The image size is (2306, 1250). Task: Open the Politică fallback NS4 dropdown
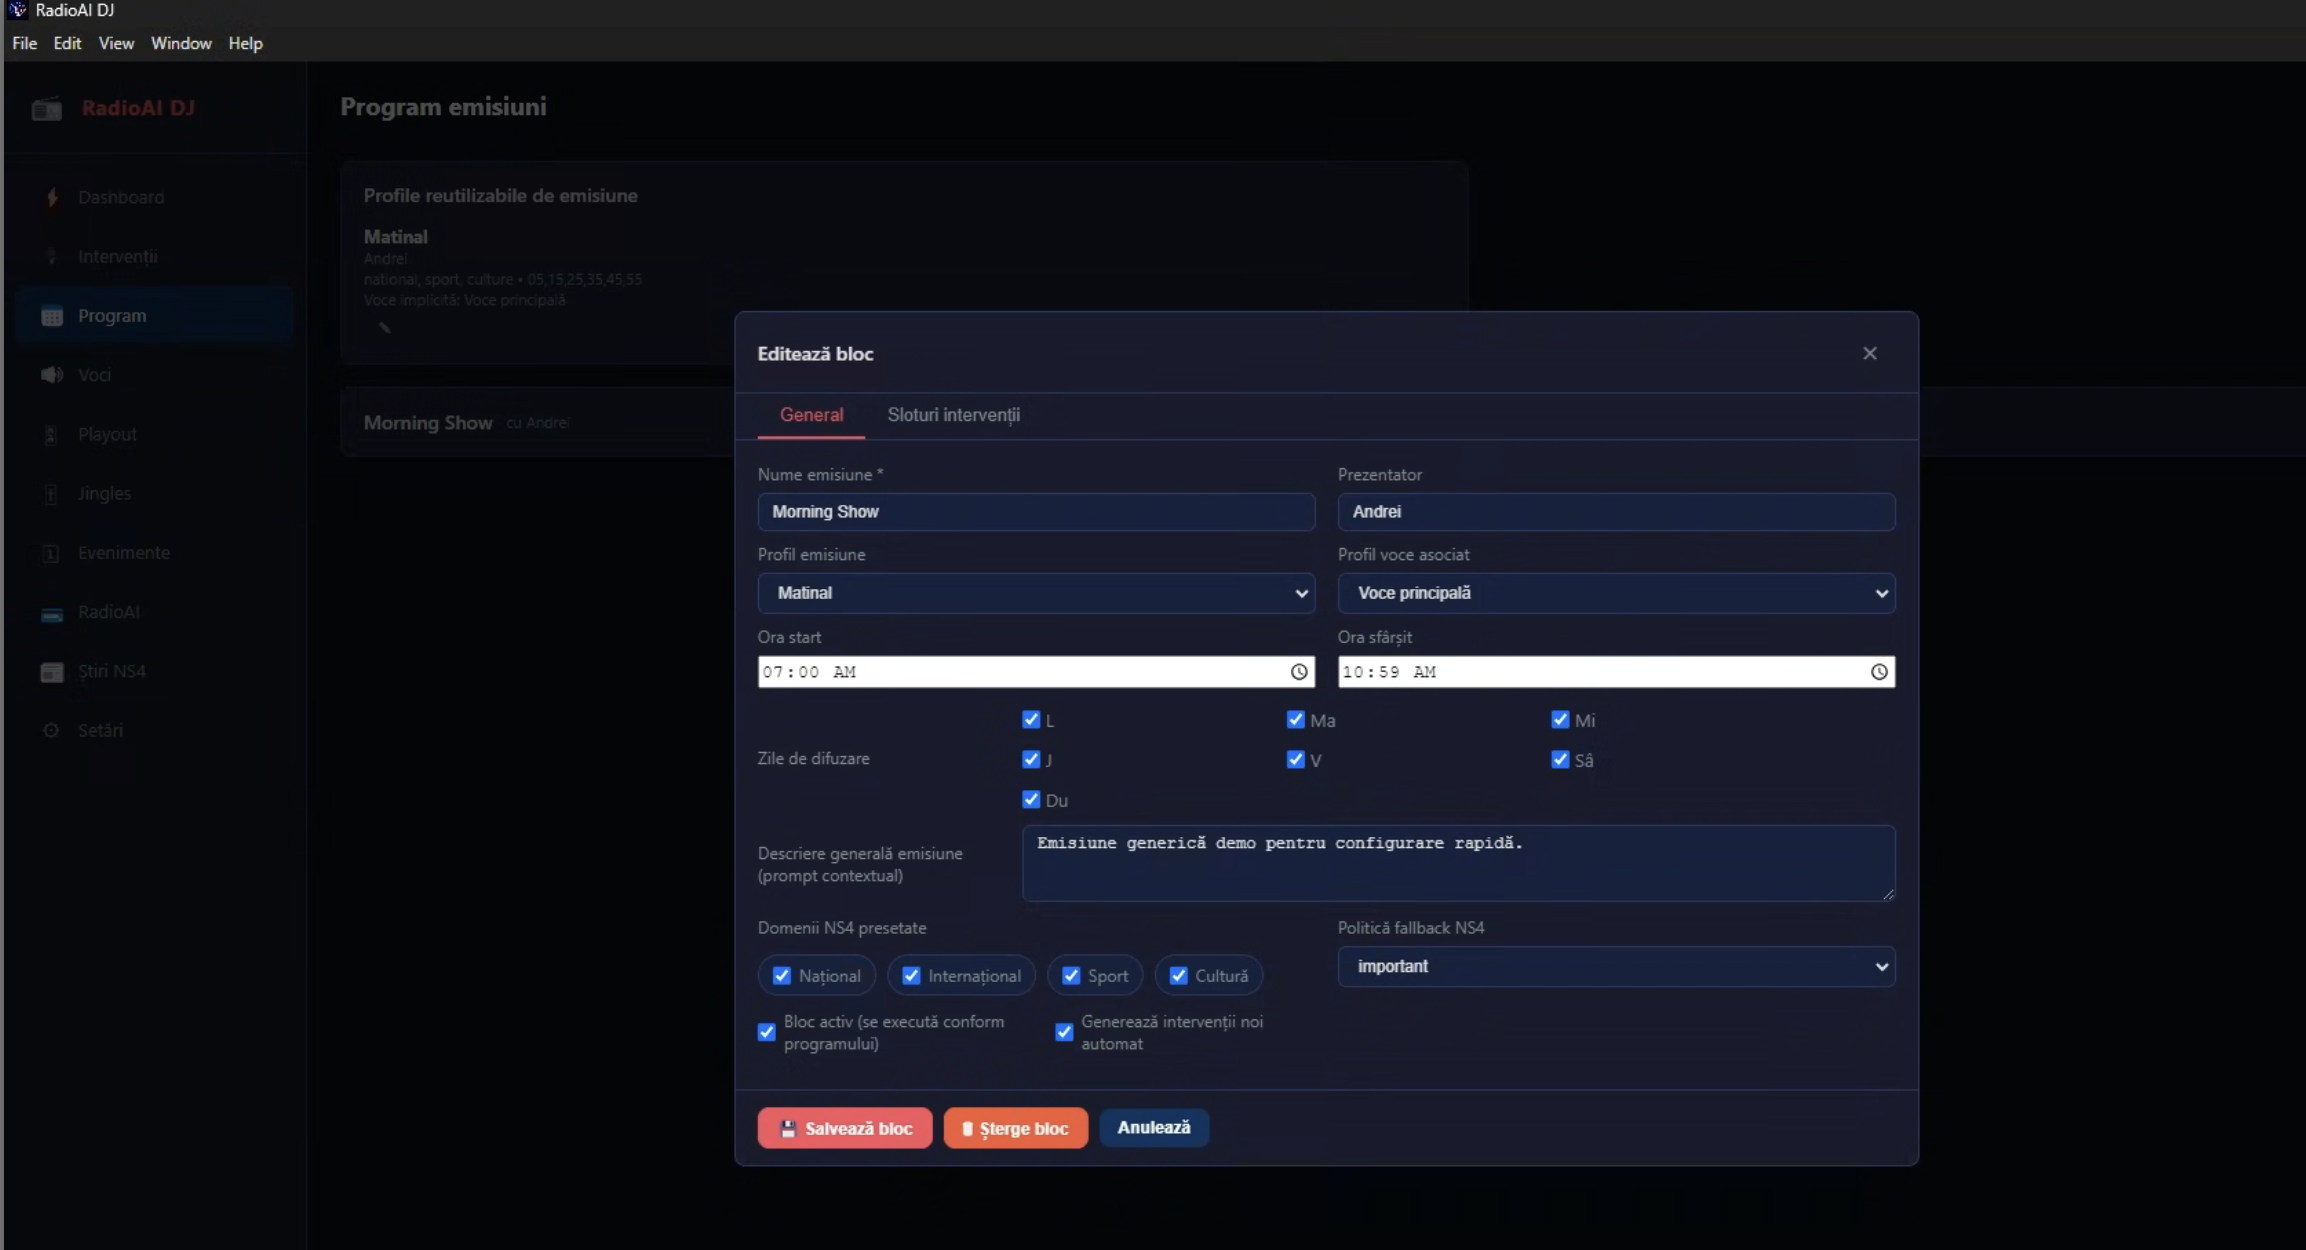click(x=1616, y=966)
